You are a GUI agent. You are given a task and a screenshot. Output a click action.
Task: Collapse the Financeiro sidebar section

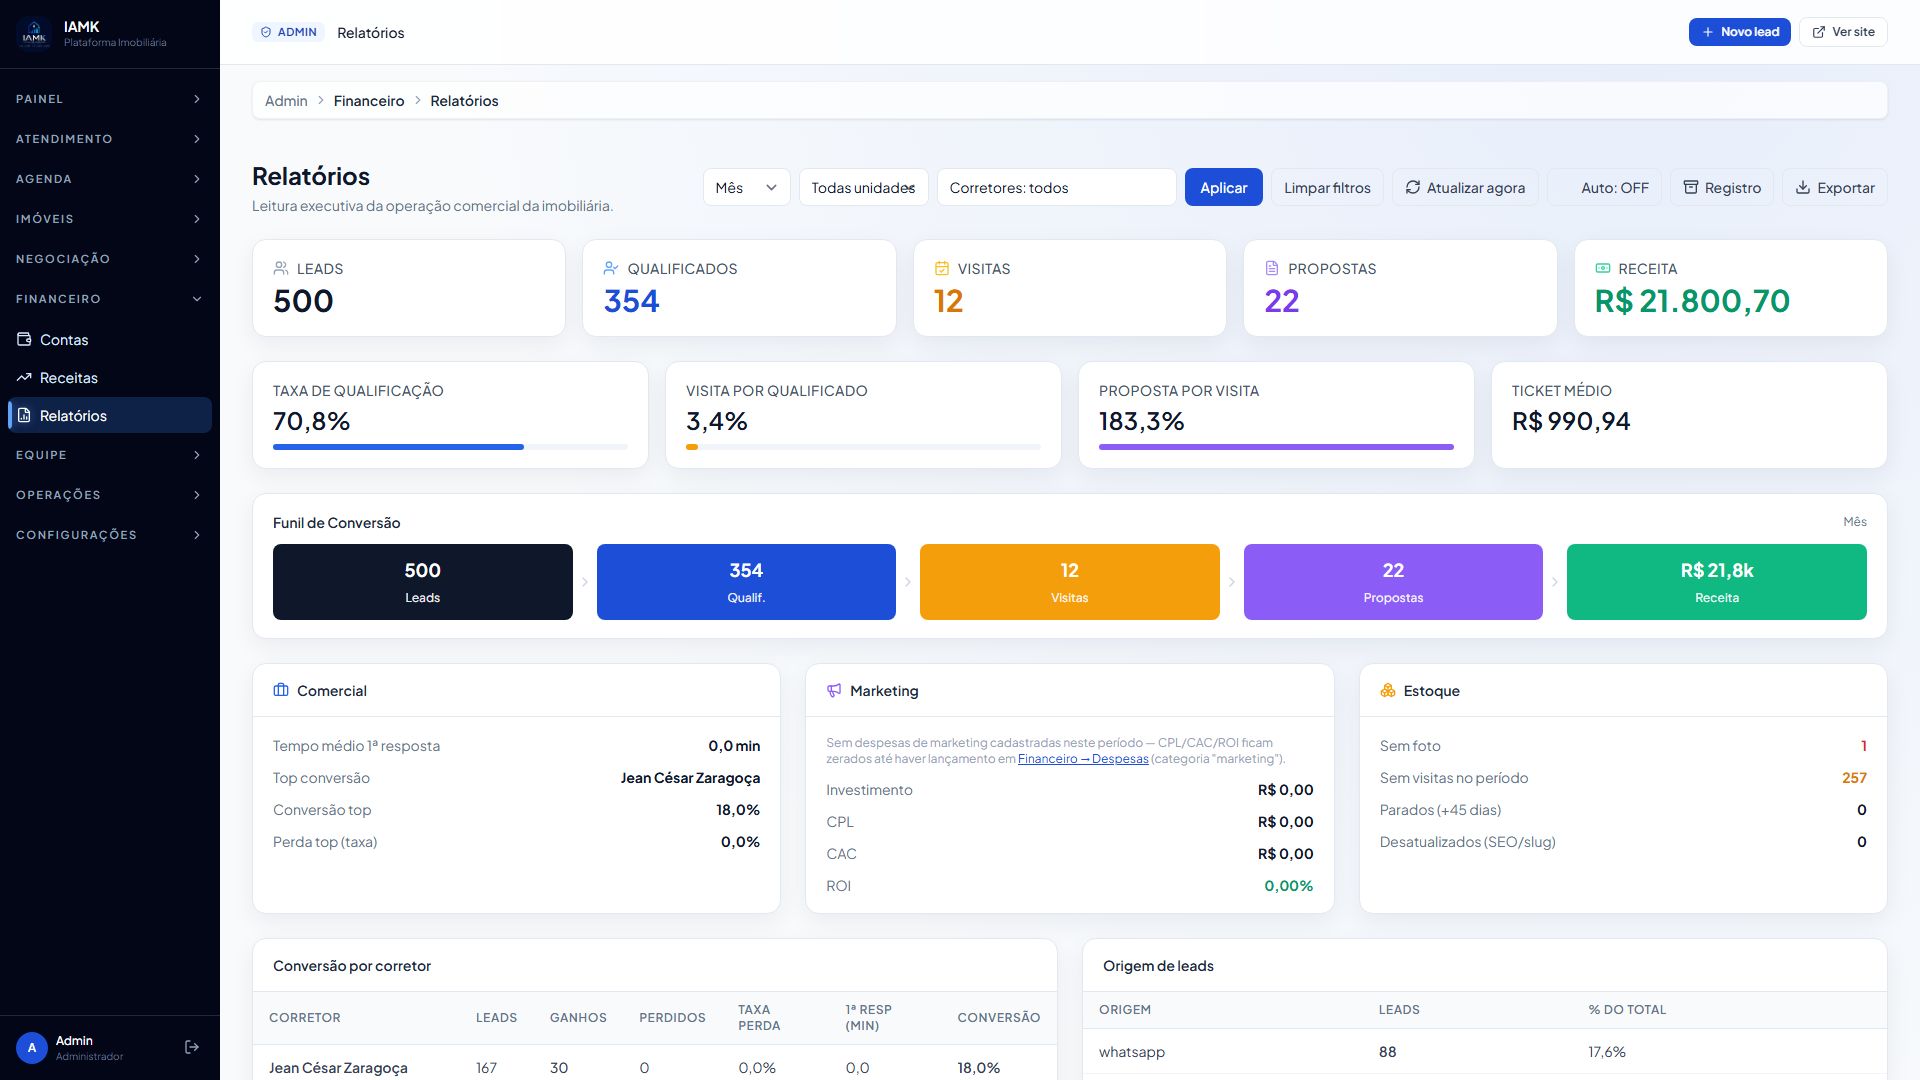coord(109,299)
